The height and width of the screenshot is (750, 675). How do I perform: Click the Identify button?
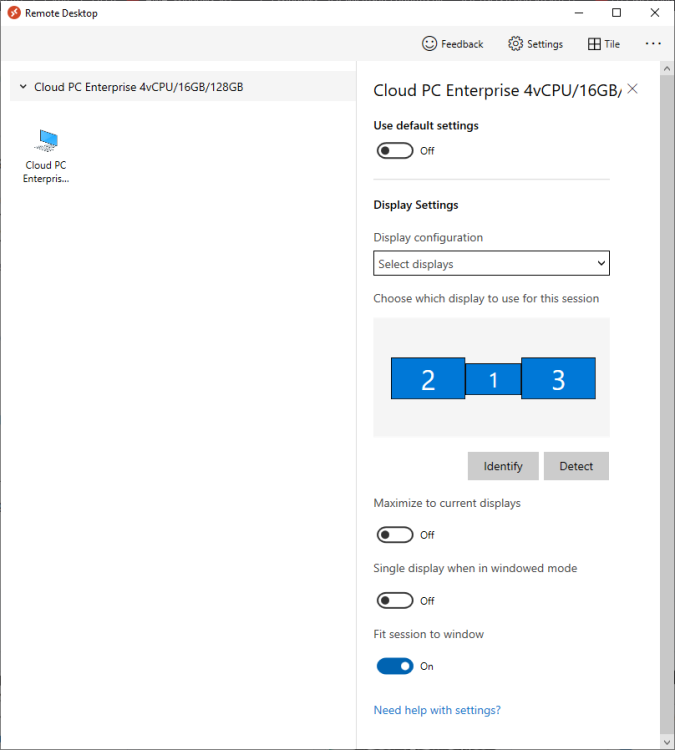(503, 466)
